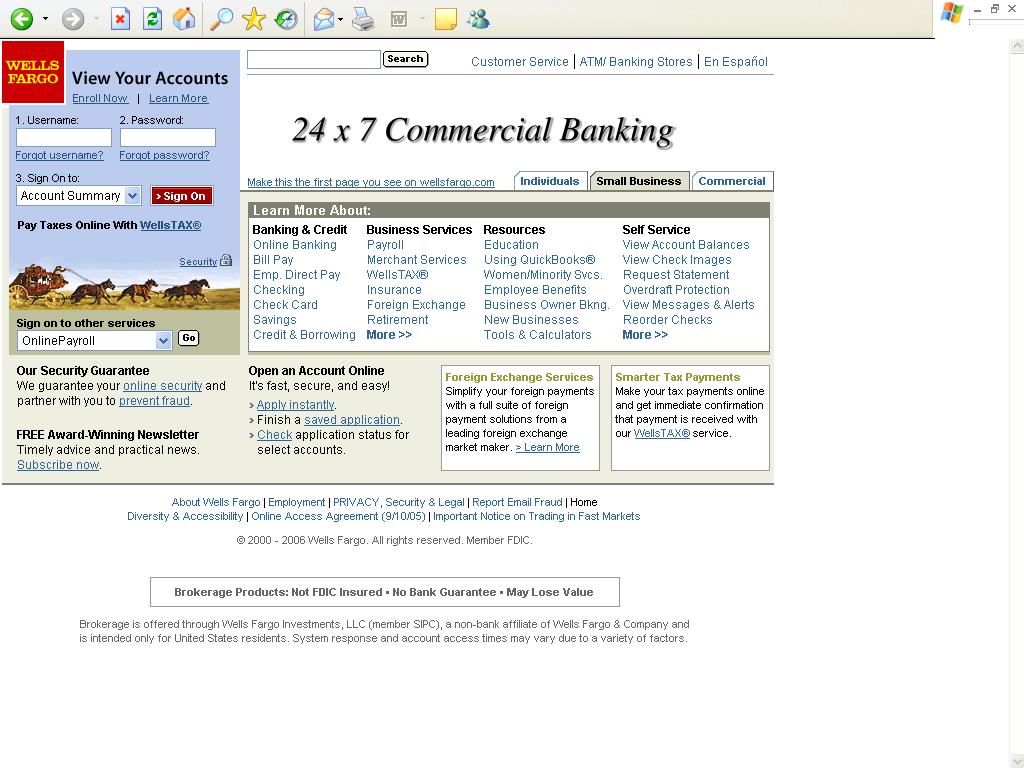Image resolution: width=1024 pixels, height=768 pixels.
Task: Open the saved application link
Action: point(352,419)
